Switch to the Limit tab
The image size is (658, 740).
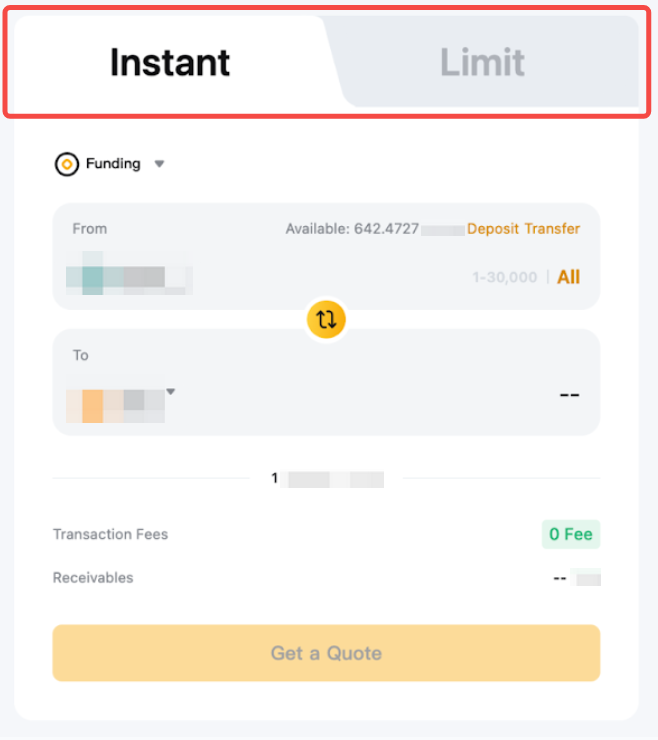482,63
